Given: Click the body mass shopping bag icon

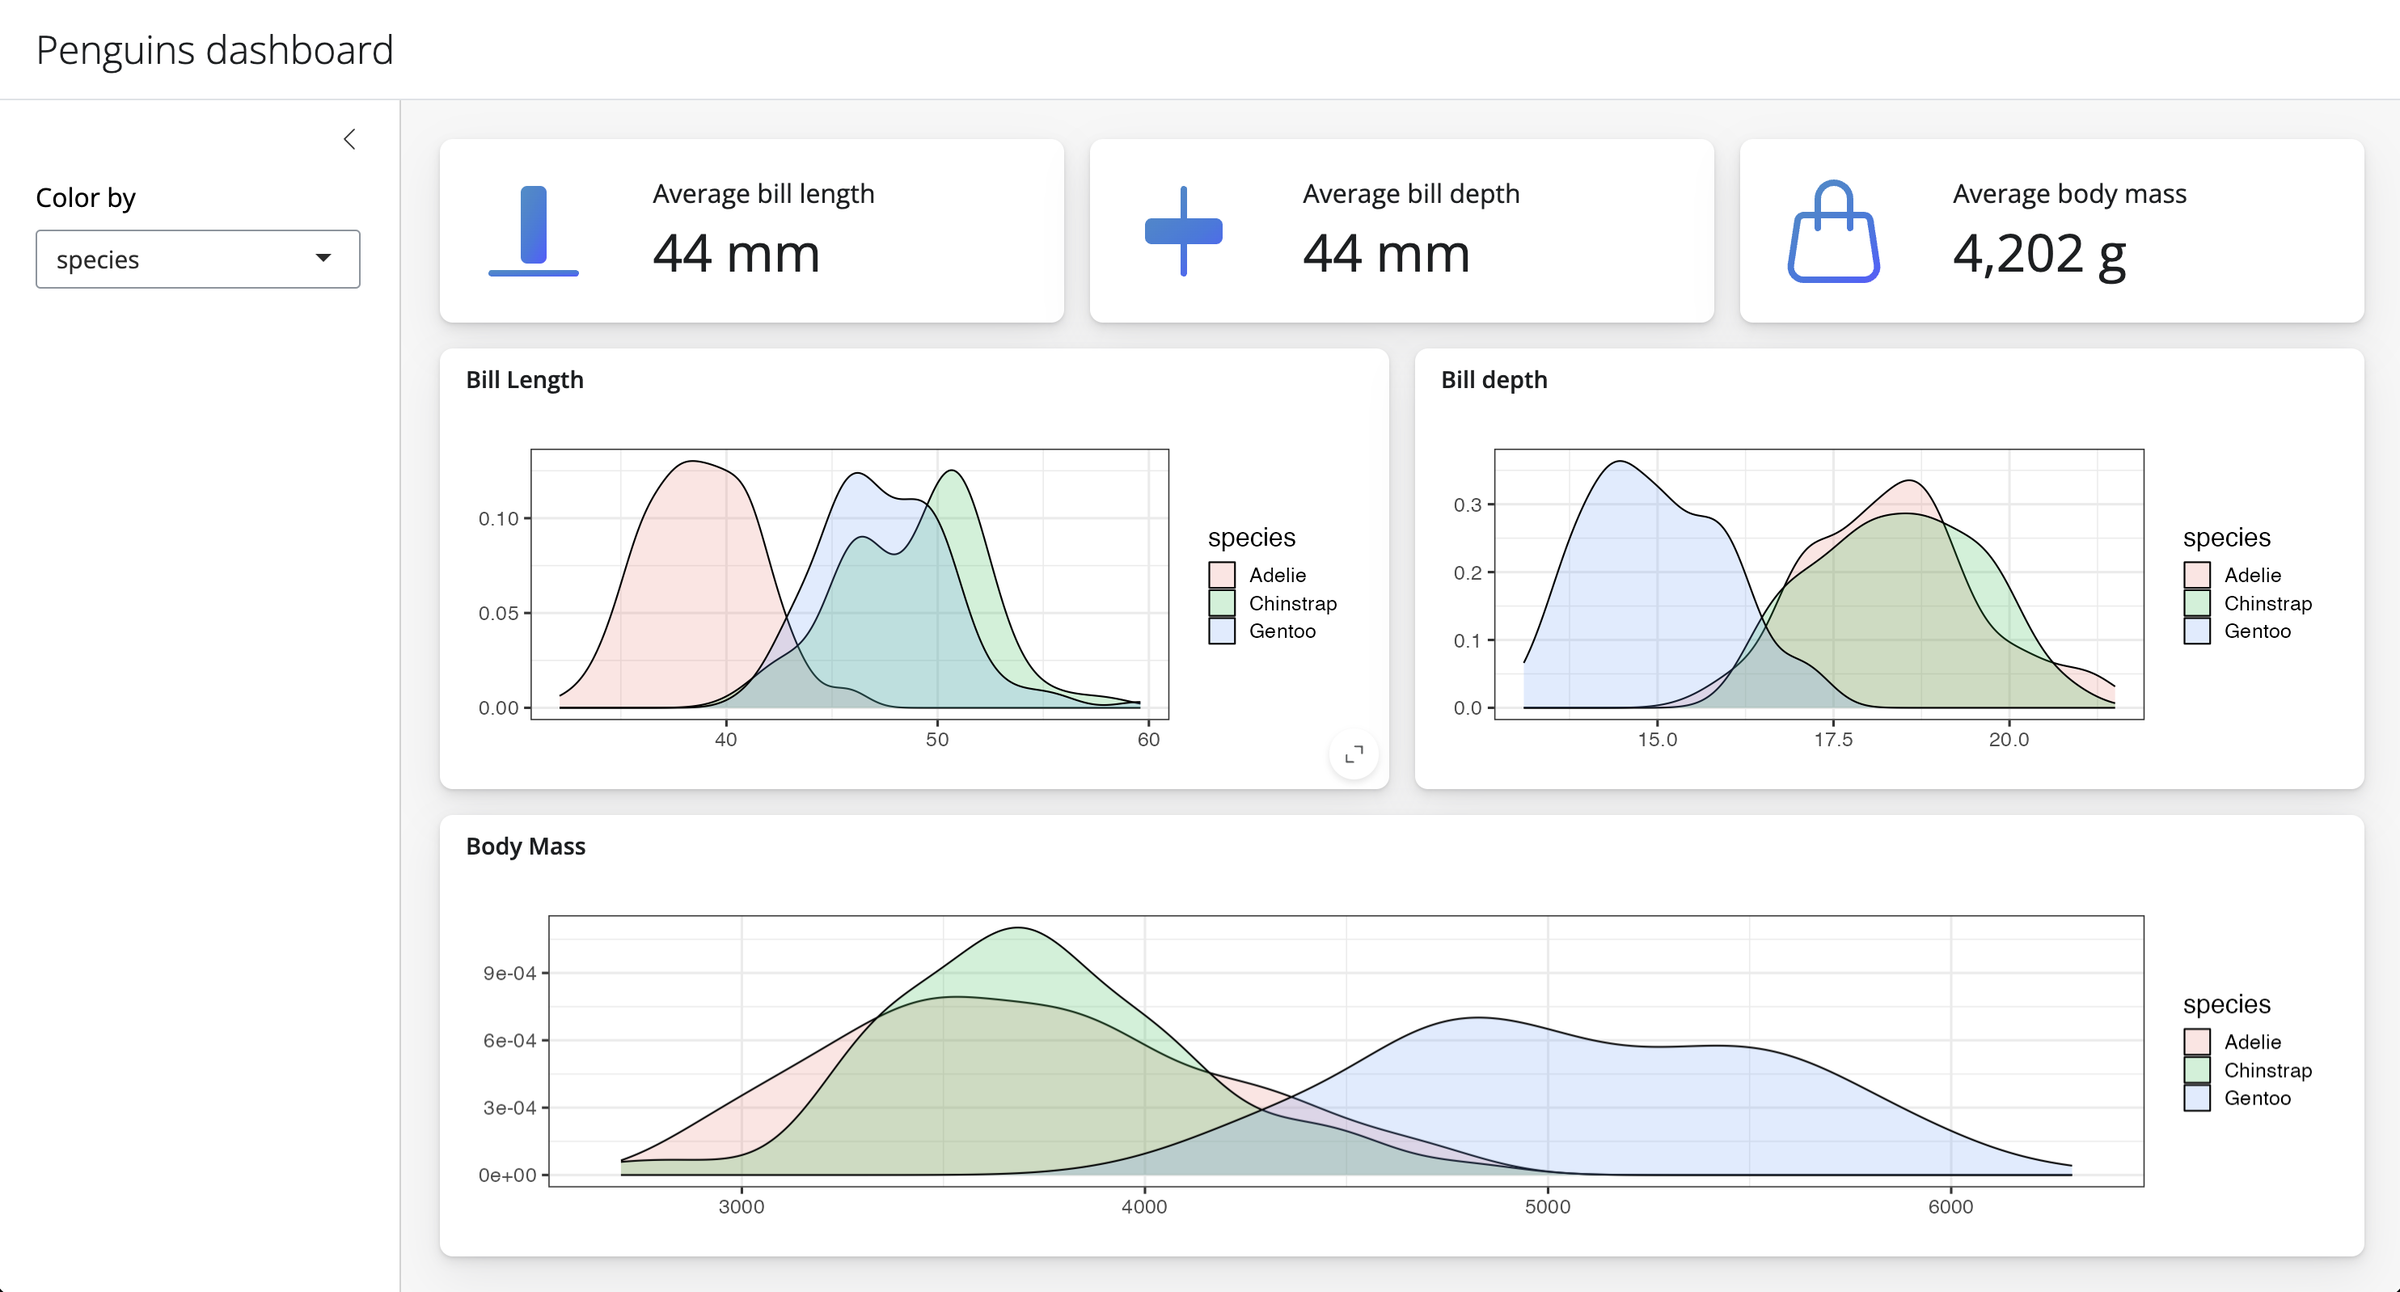Looking at the screenshot, I should 1833,231.
